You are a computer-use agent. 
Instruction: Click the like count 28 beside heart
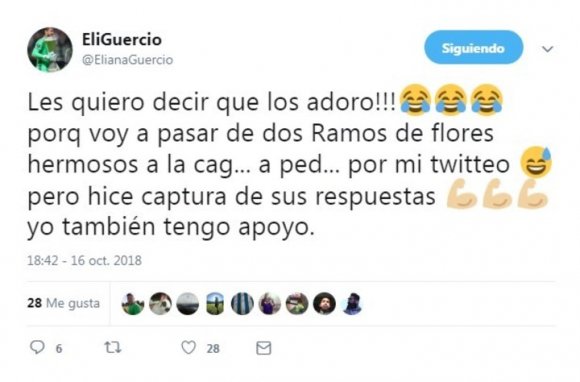pyautogui.click(x=213, y=348)
